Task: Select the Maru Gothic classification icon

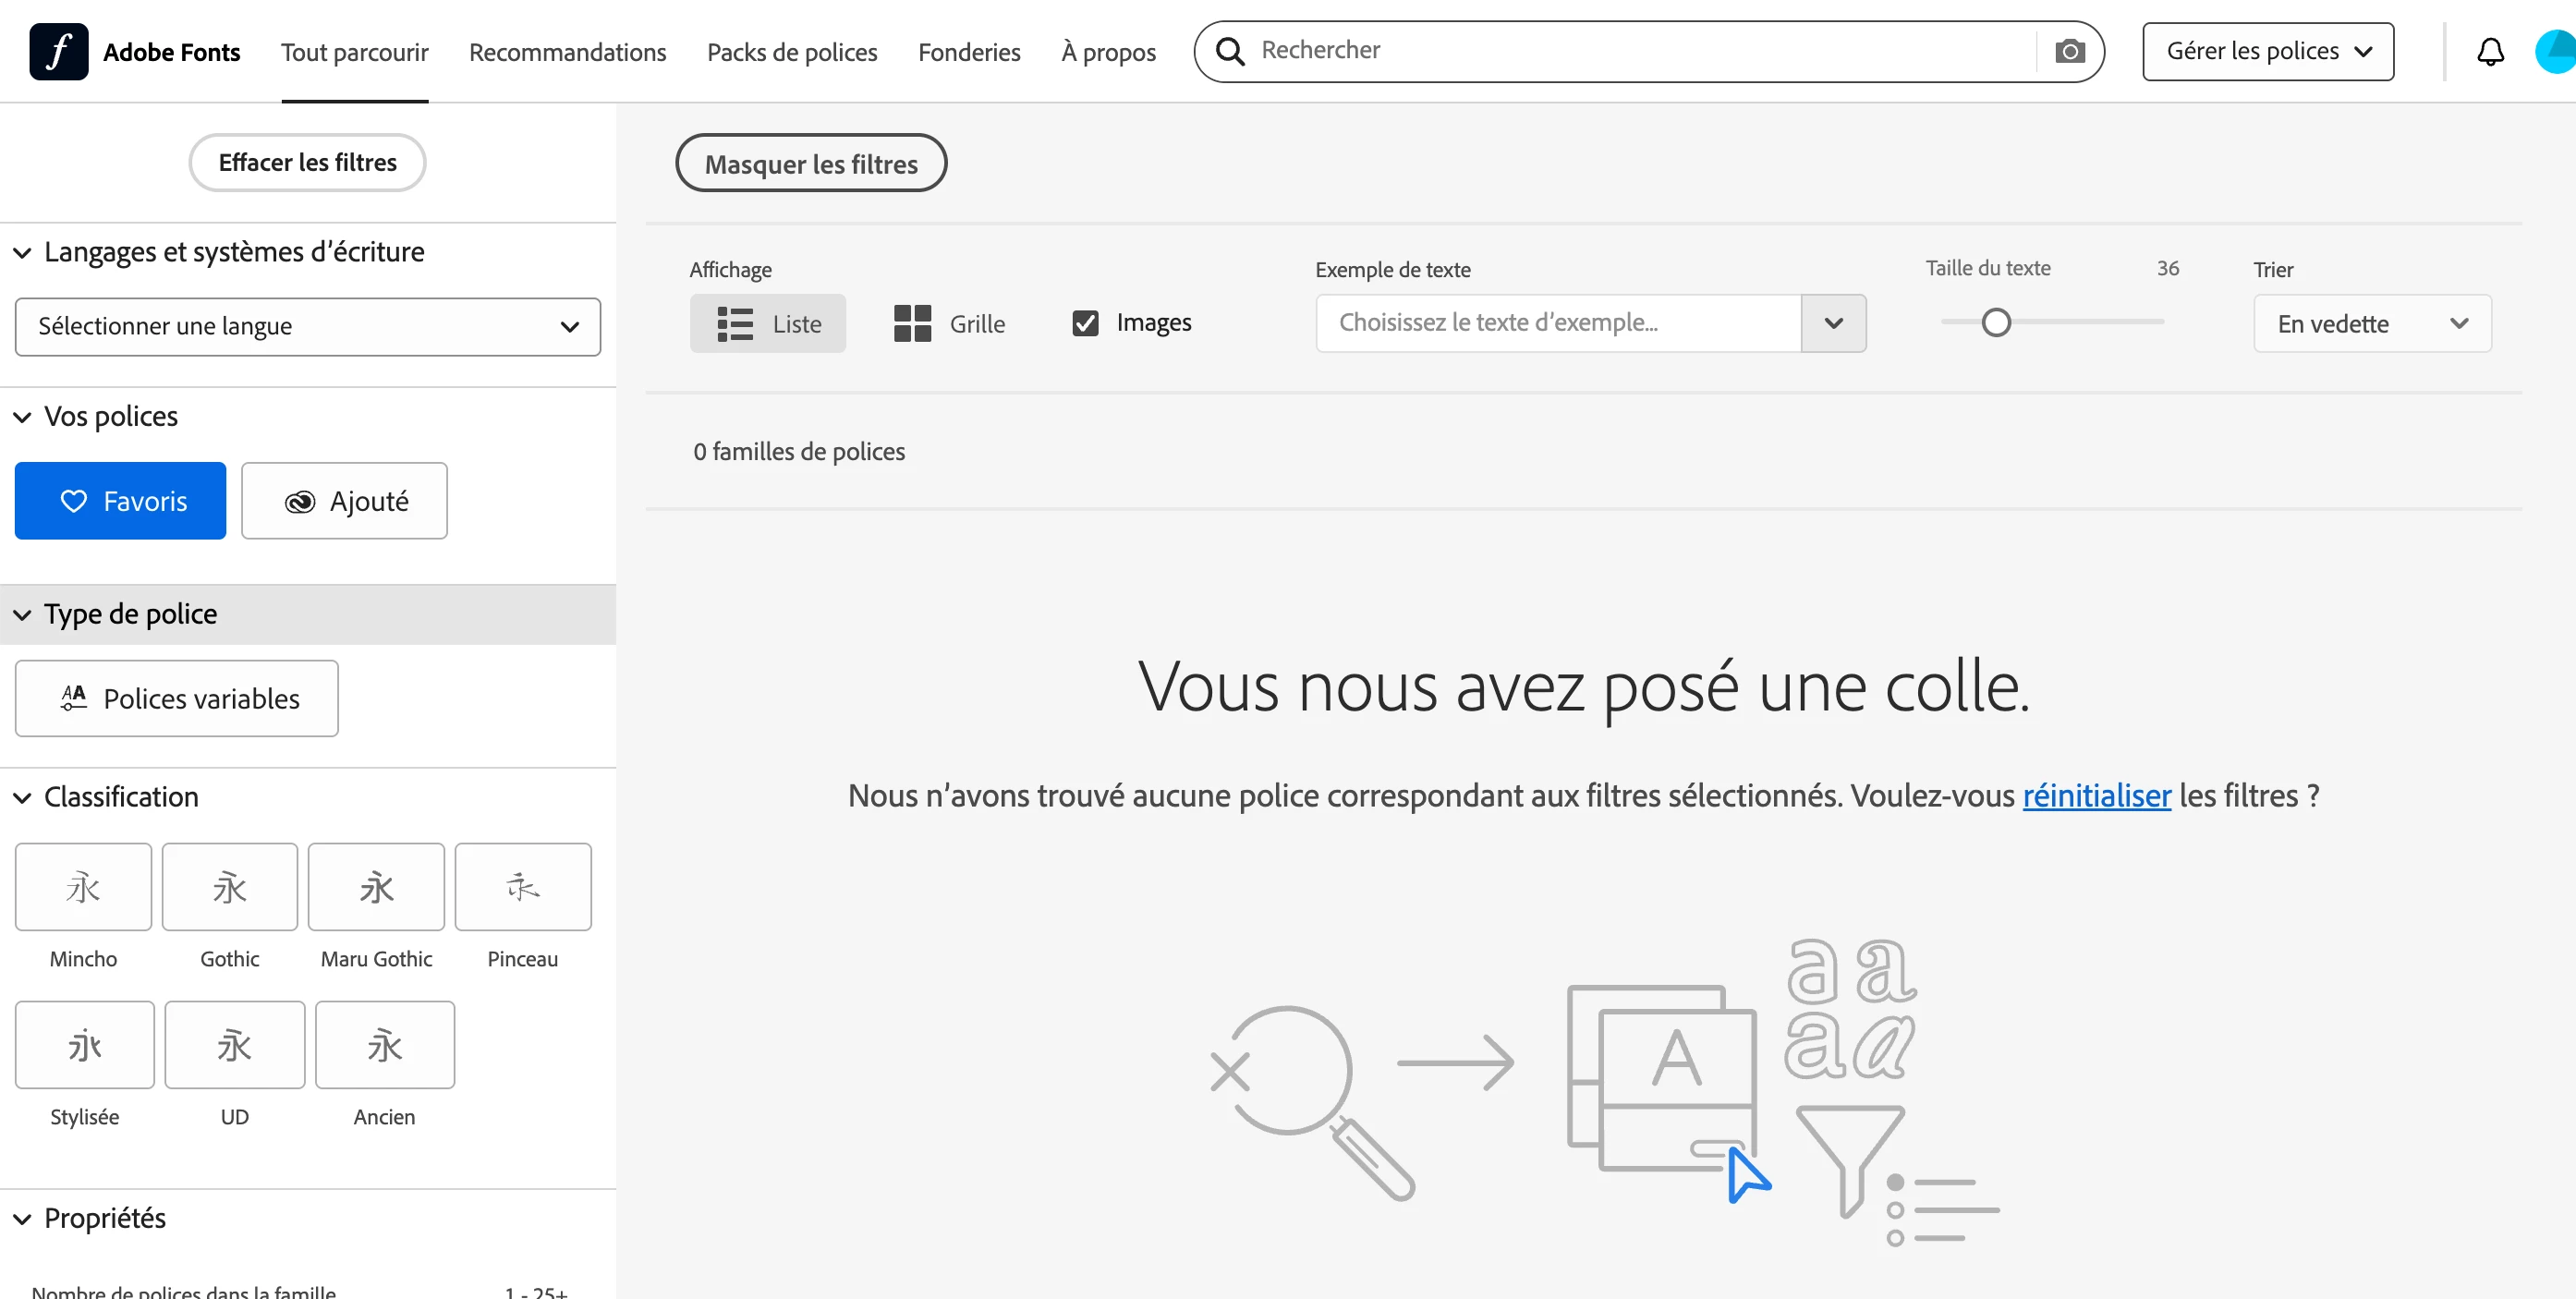Action: pyautogui.click(x=376, y=887)
